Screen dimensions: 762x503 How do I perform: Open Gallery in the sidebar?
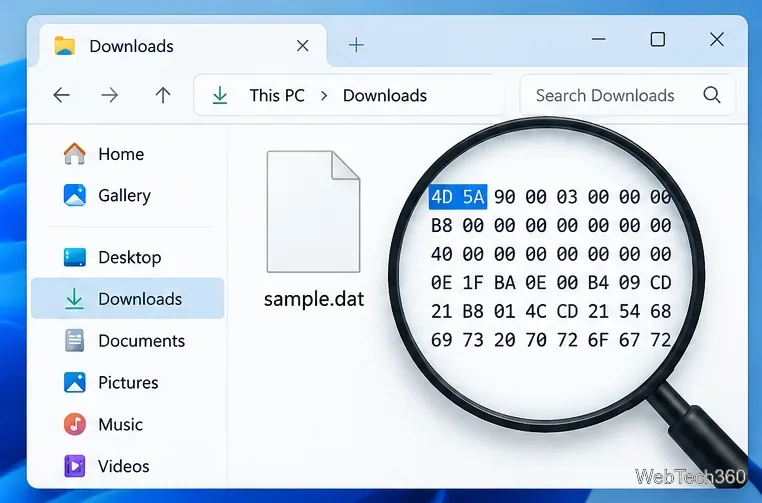click(124, 196)
